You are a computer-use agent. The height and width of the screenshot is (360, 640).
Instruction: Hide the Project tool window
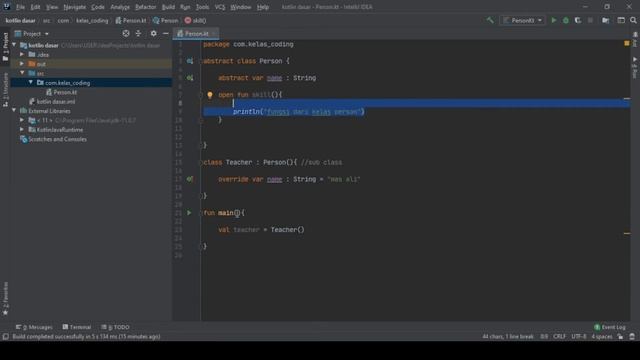[x=166, y=33]
